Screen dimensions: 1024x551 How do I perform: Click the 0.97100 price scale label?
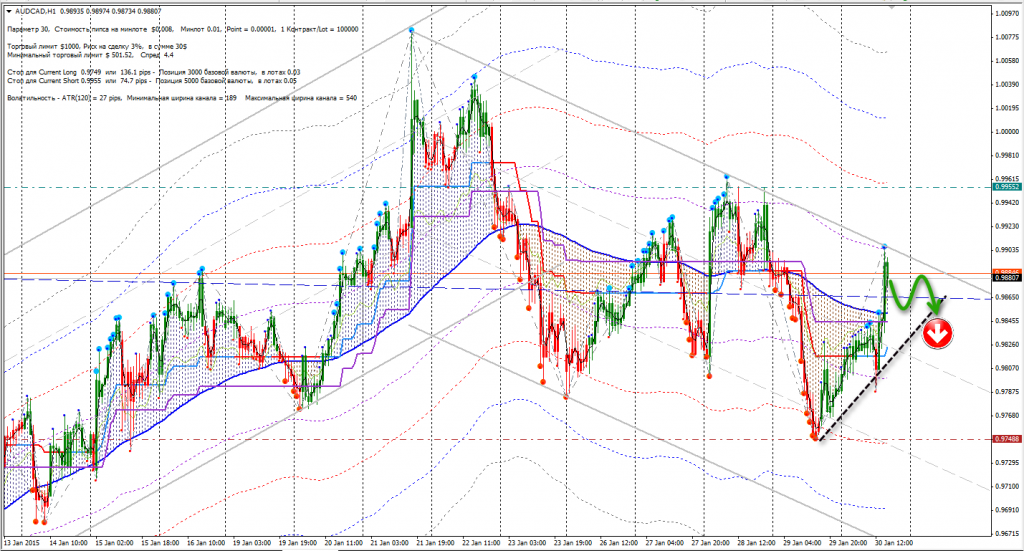(x=1006, y=486)
